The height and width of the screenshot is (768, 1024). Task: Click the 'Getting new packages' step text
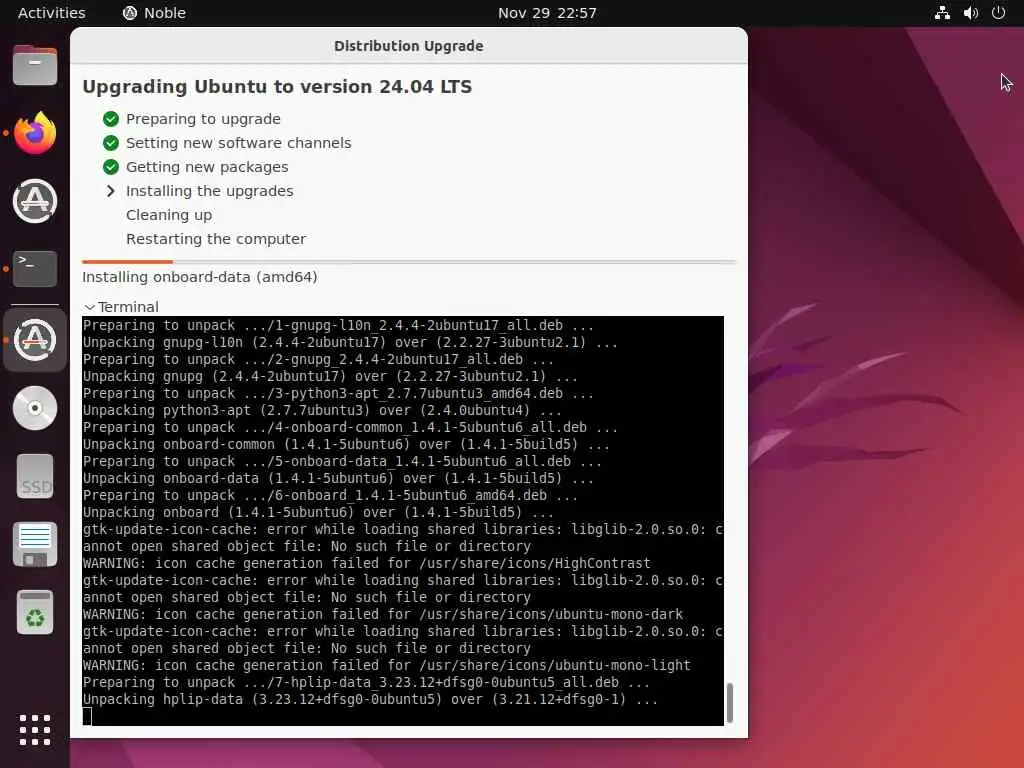point(207,167)
